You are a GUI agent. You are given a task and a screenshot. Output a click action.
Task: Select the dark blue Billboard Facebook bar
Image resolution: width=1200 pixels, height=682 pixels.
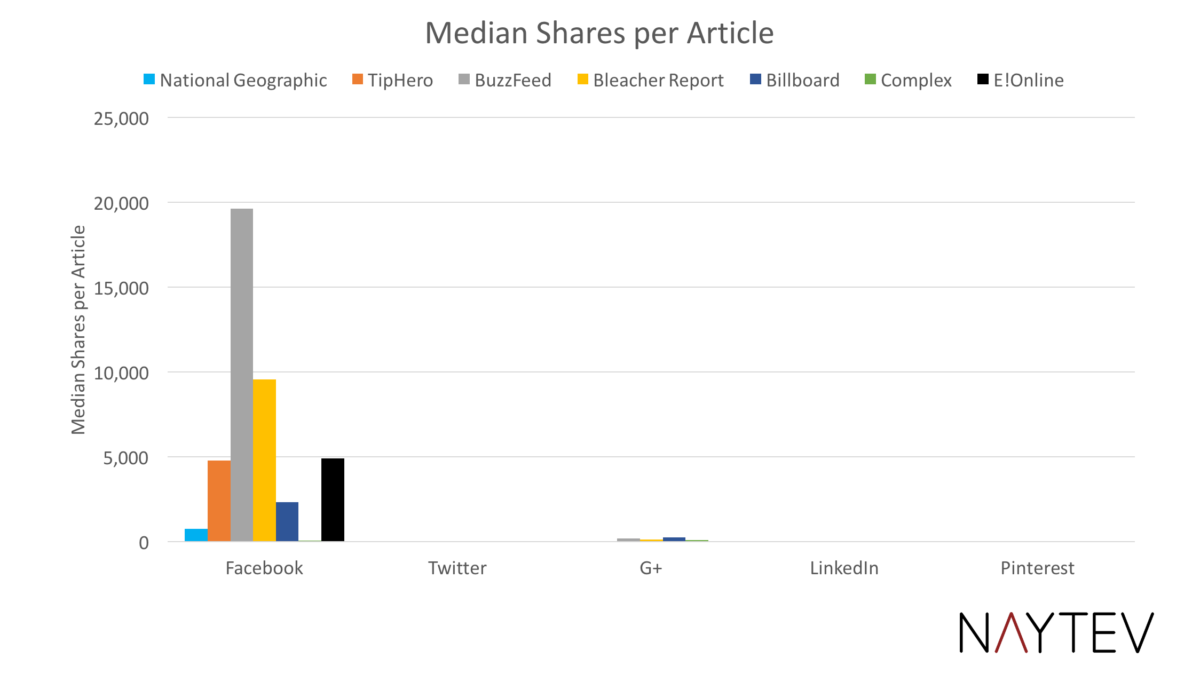(x=287, y=521)
